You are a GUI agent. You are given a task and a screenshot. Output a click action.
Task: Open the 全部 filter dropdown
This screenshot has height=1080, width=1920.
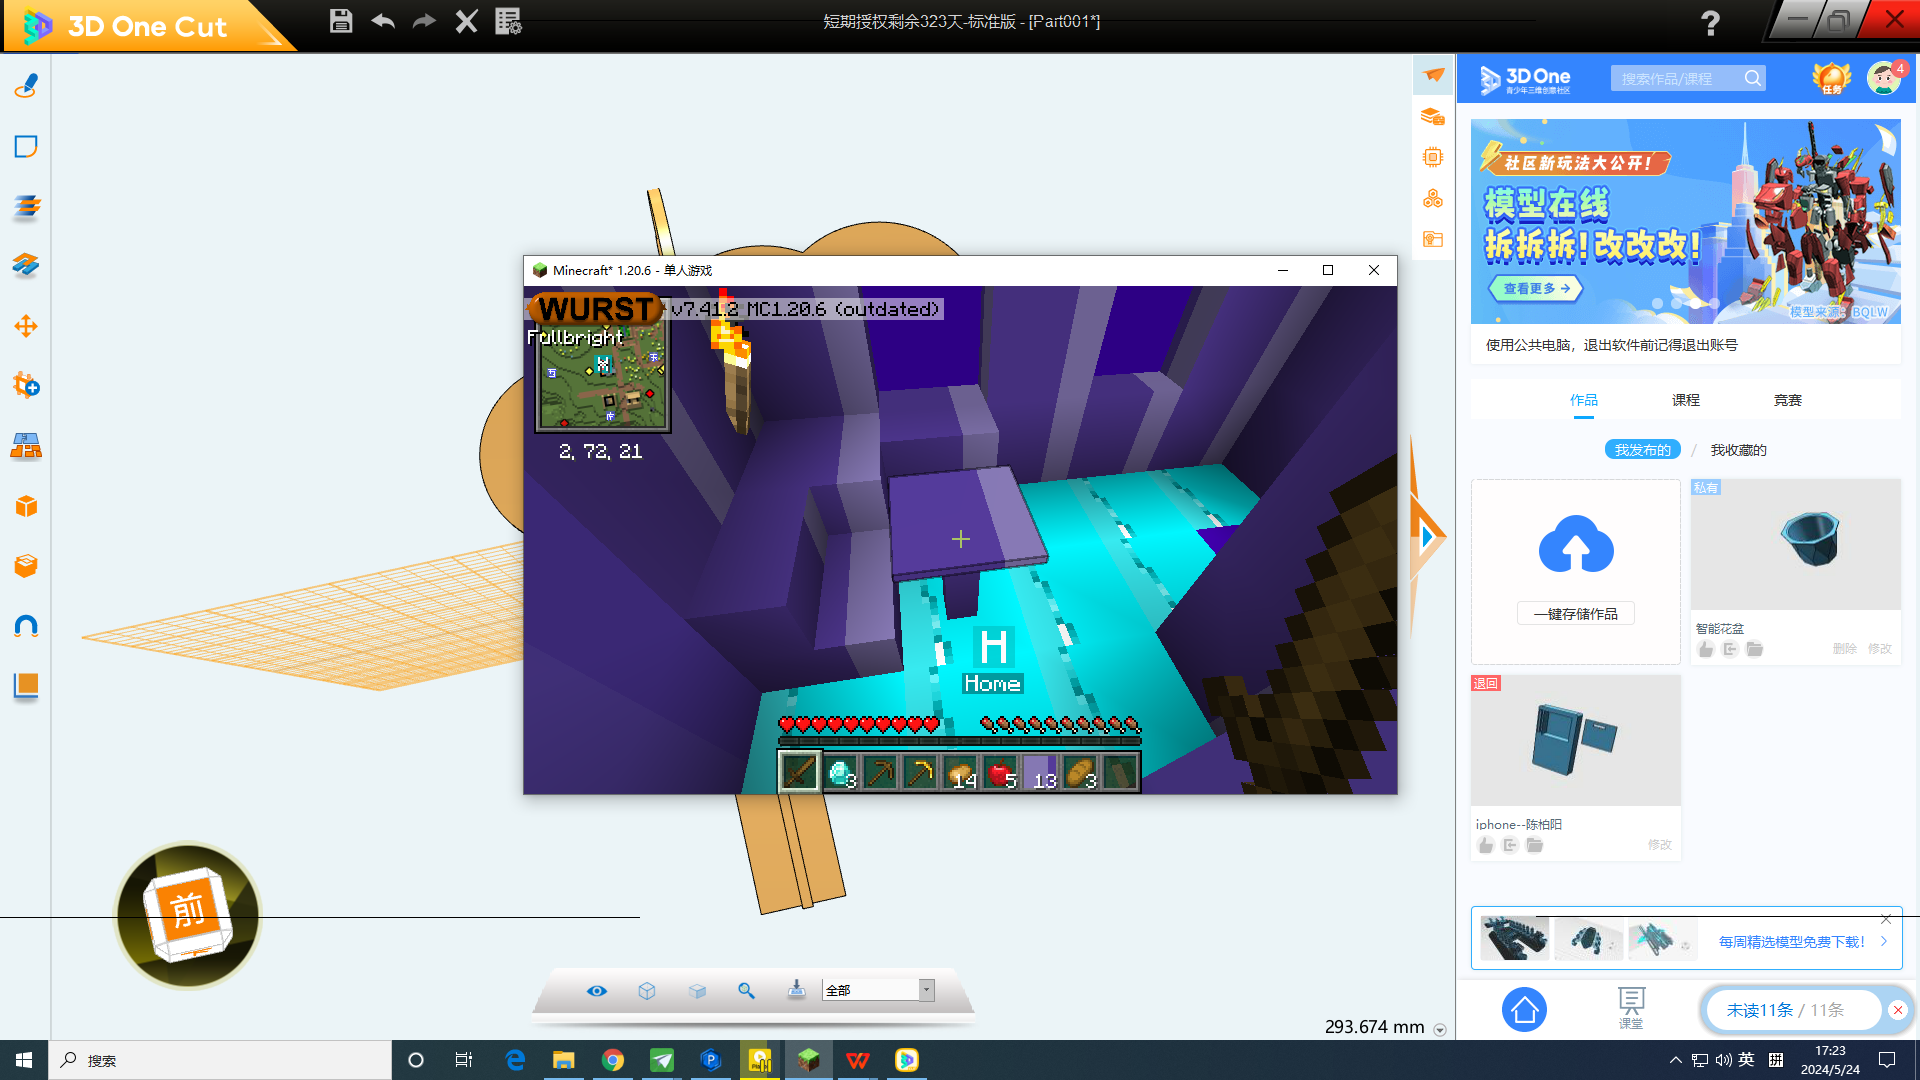[926, 990]
